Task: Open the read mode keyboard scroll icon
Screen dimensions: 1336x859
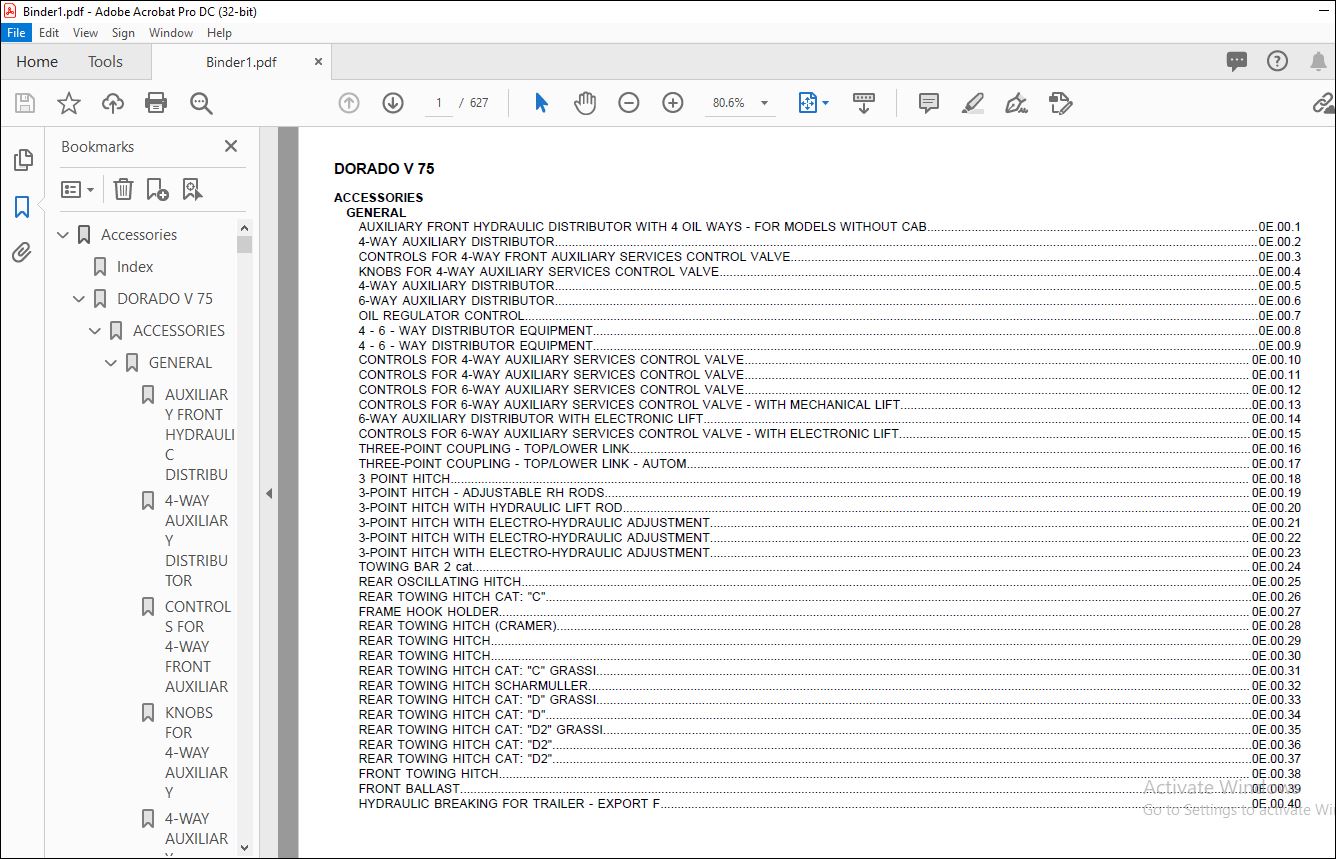Action: tap(864, 103)
